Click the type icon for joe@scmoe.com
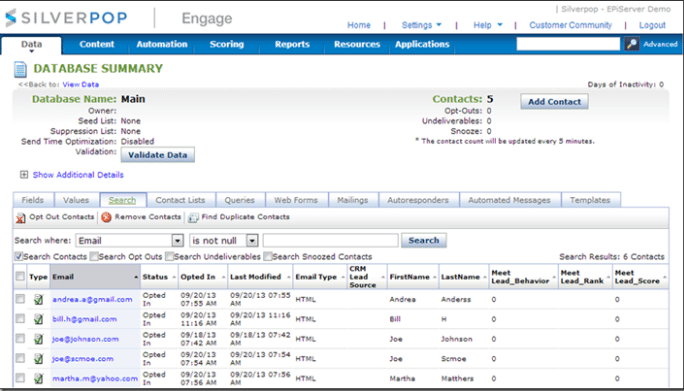This screenshot has height=391, width=684. [38, 359]
